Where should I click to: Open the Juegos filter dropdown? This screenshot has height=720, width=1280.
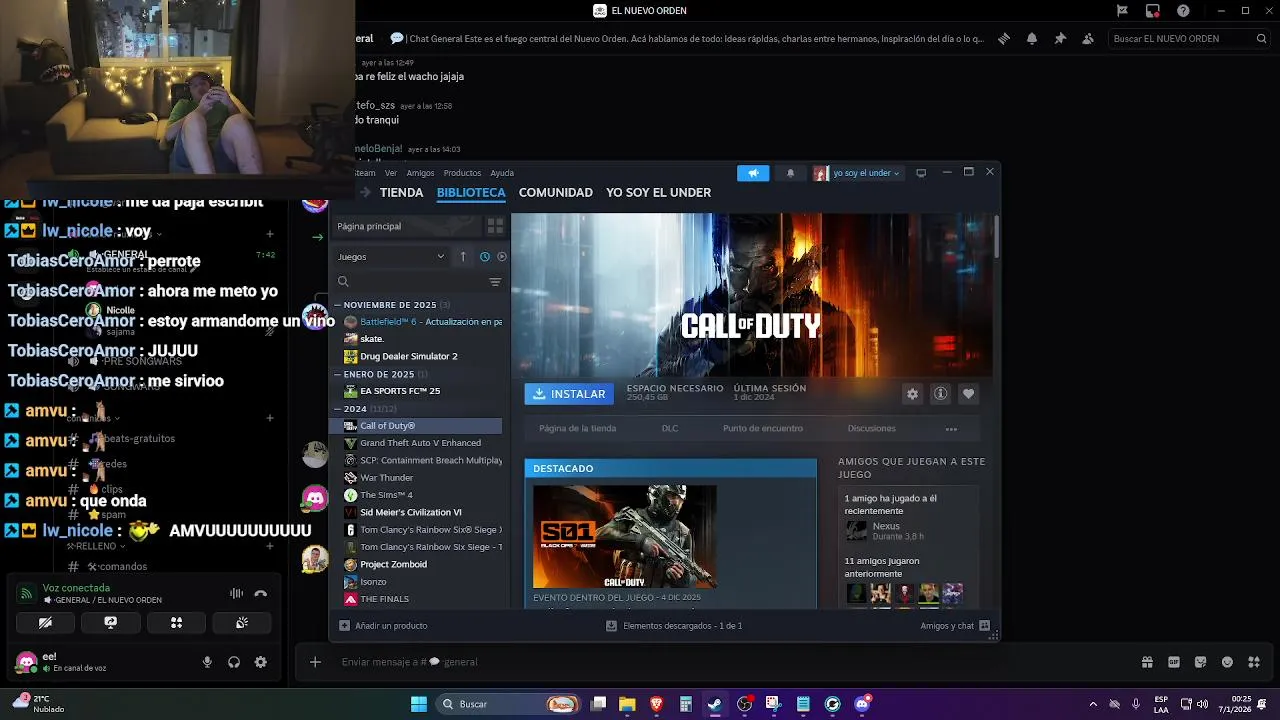391,257
